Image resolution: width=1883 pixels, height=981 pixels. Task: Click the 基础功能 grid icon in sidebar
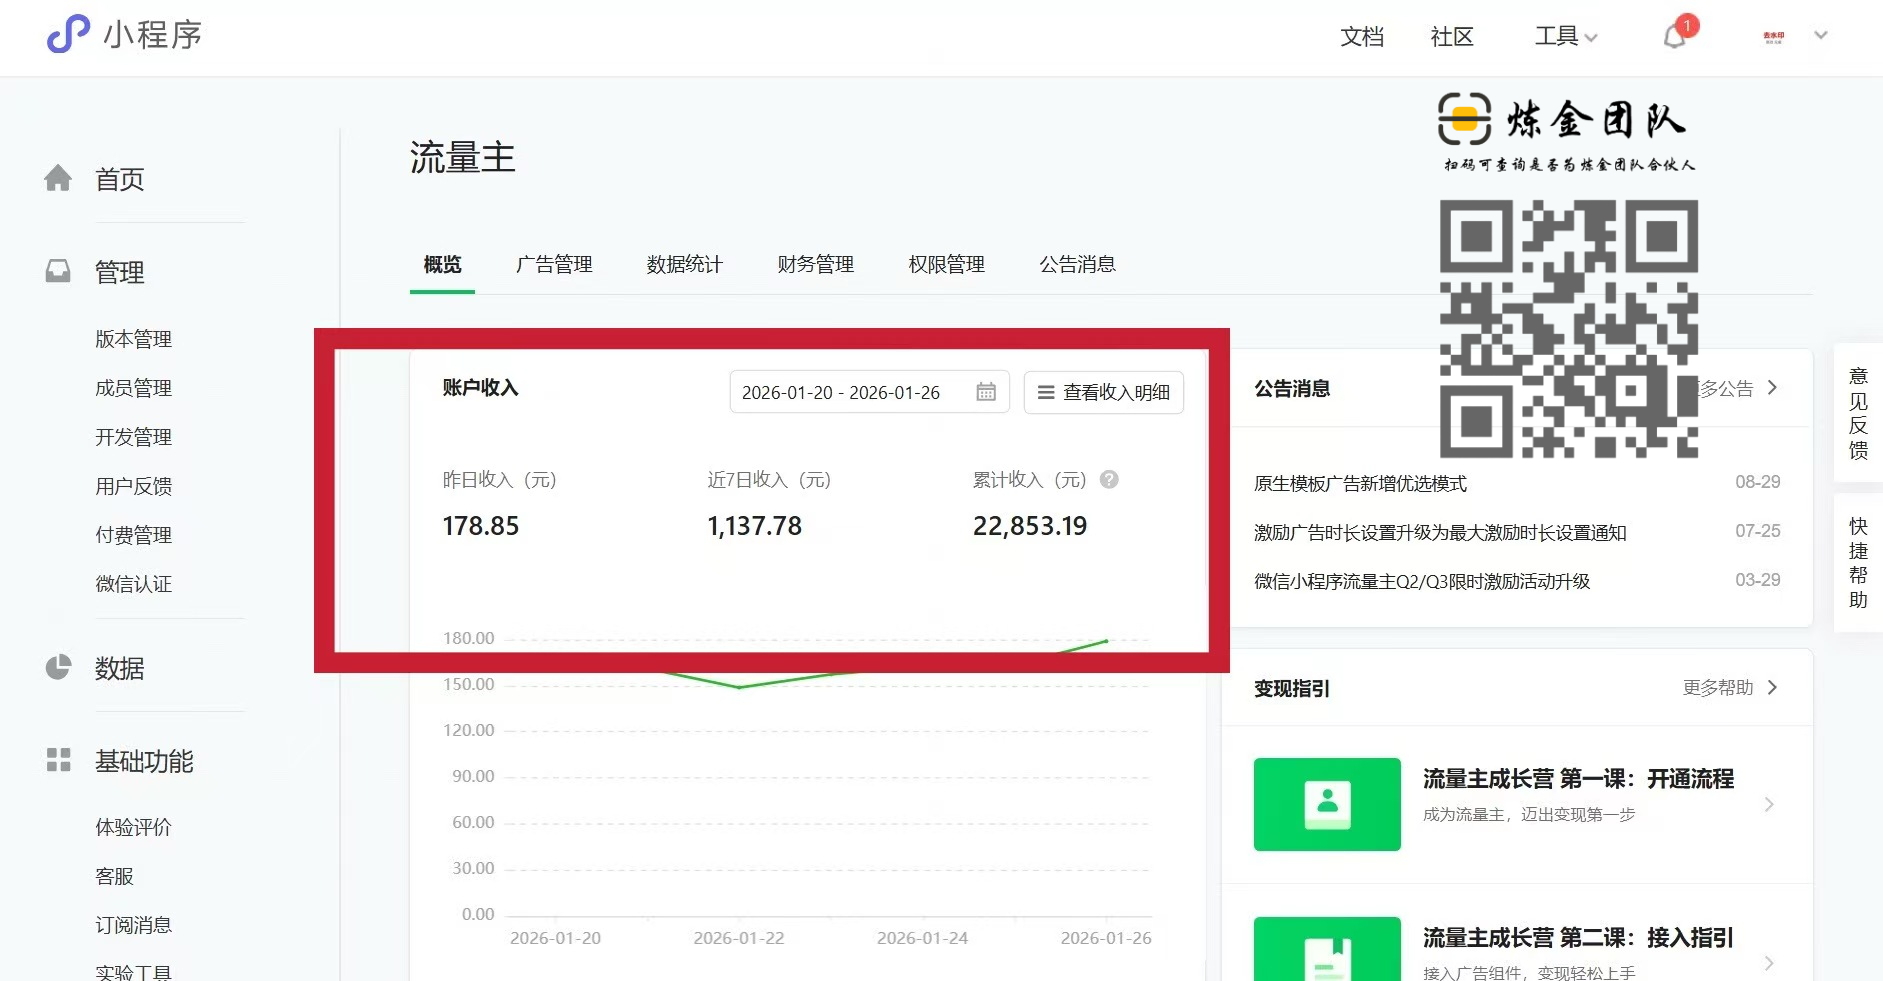[59, 760]
